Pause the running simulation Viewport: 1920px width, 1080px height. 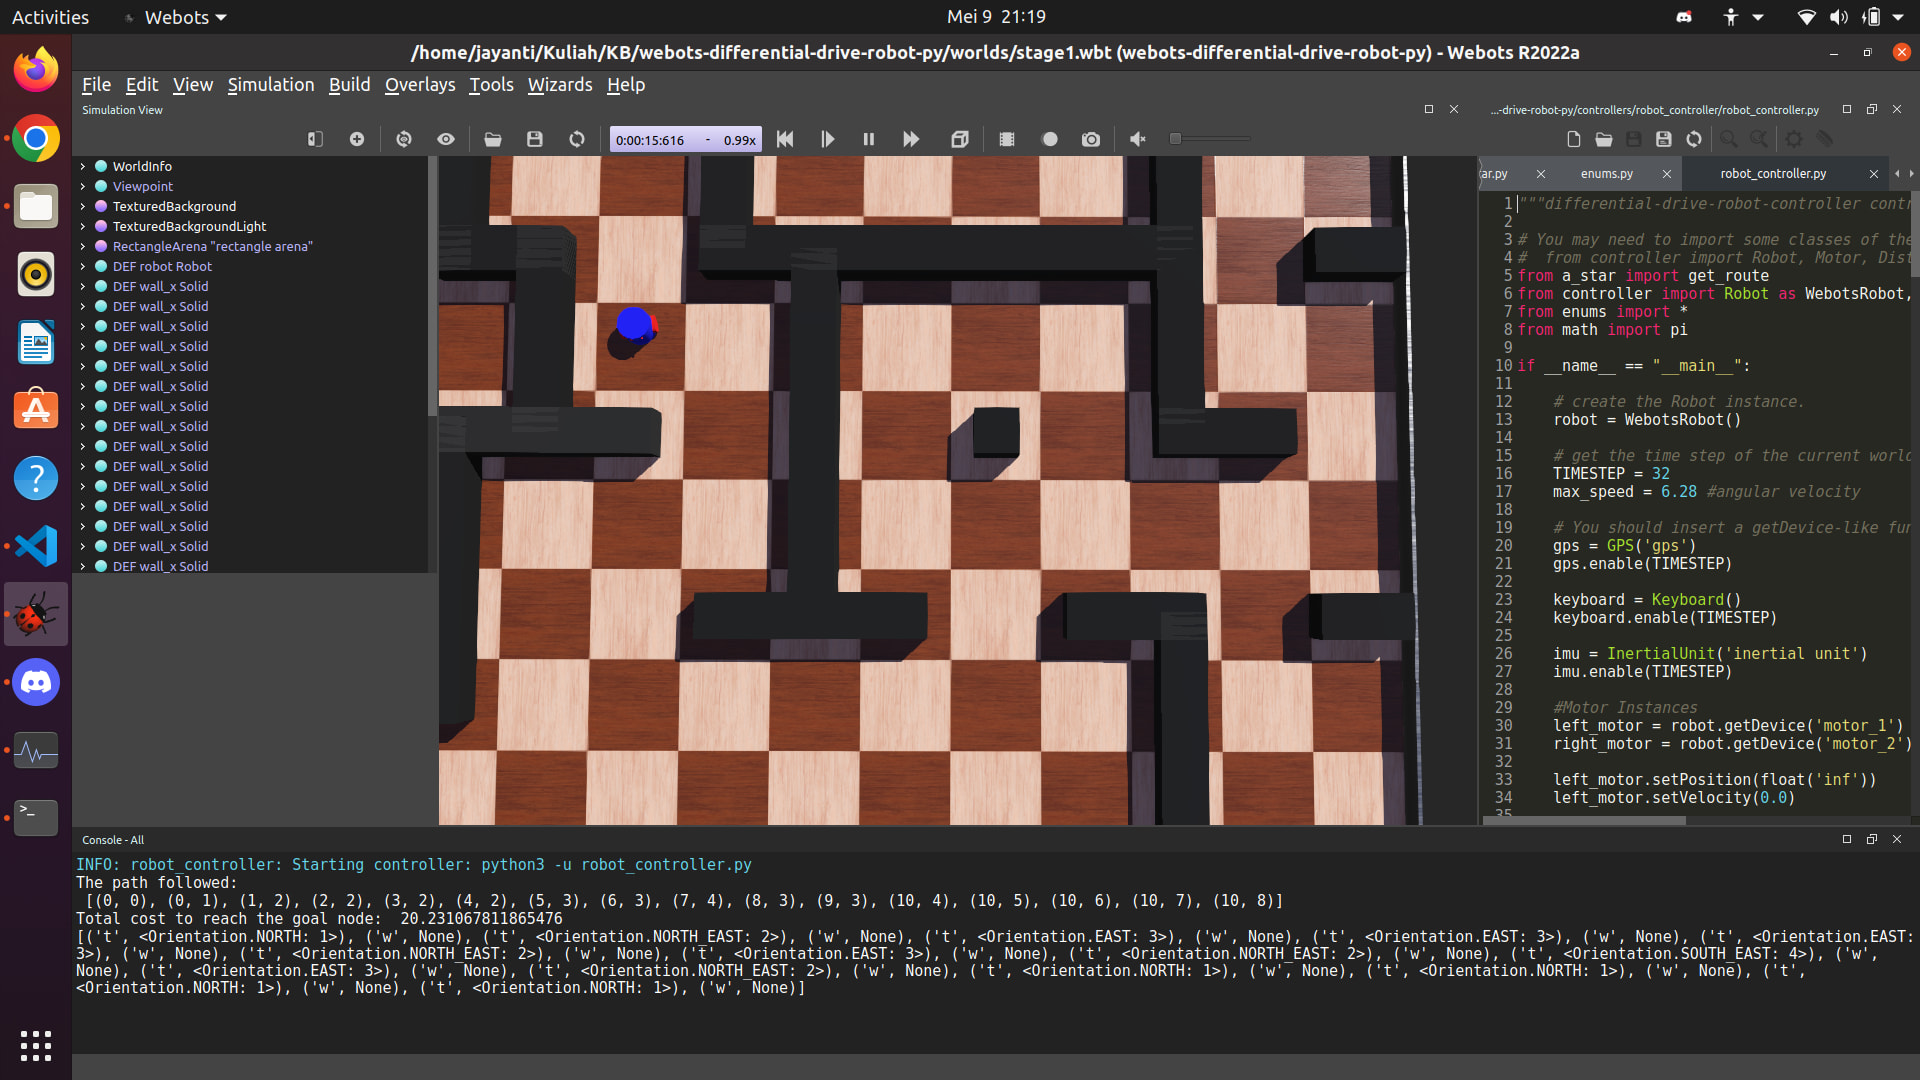pos(868,139)
